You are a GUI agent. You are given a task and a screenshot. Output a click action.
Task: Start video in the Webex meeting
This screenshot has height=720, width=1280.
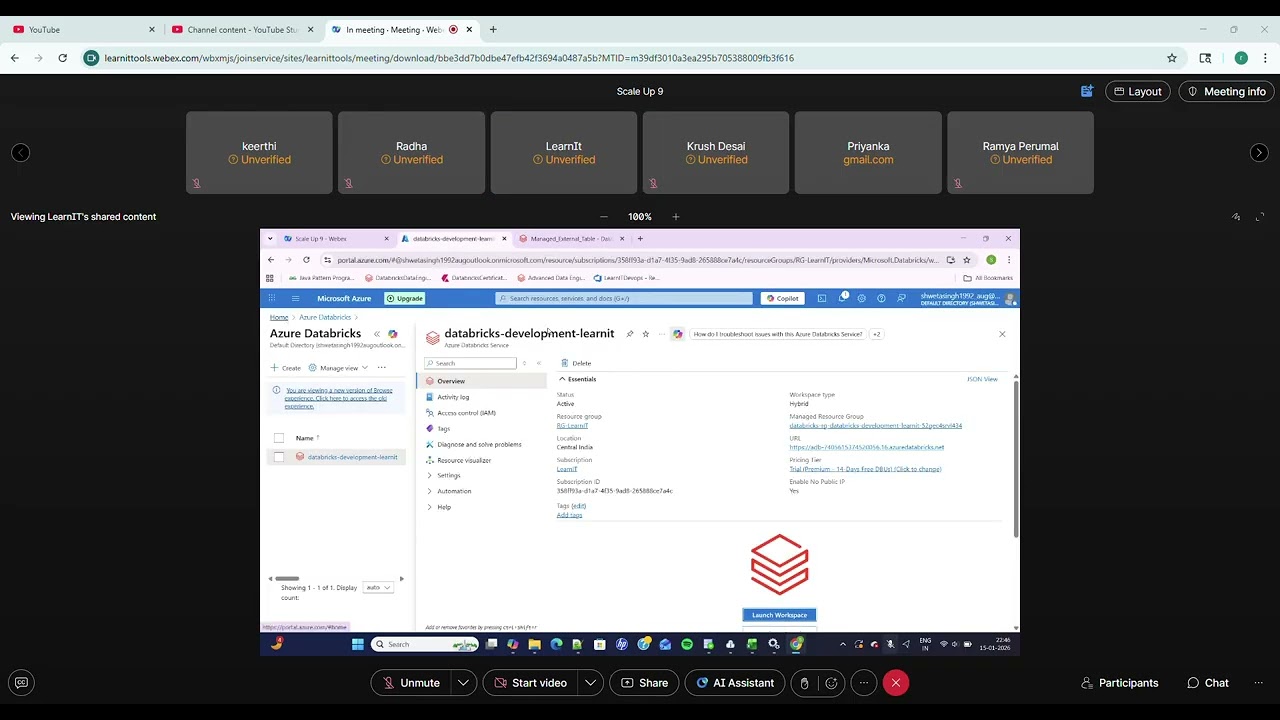(529, 683)
